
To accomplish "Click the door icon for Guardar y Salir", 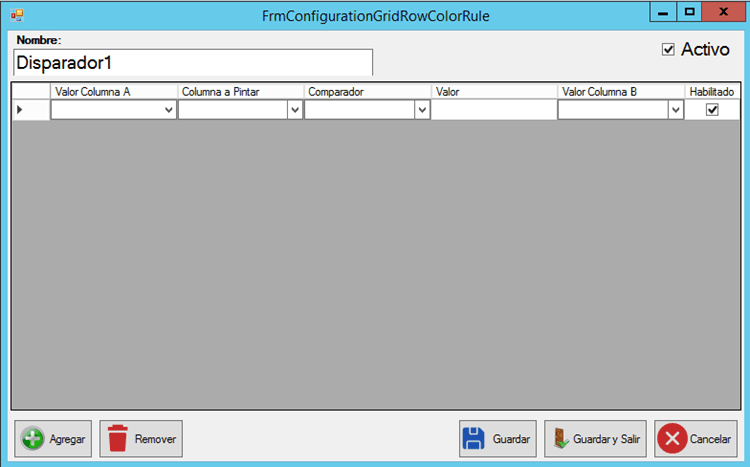I will (559, 439).
